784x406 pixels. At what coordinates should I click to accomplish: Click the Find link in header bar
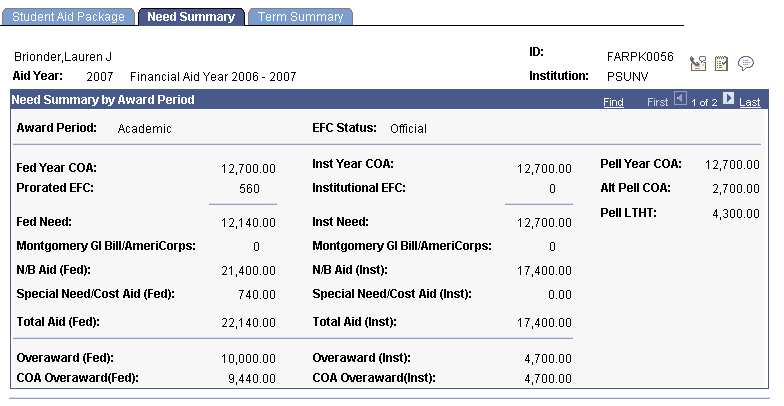614,102
